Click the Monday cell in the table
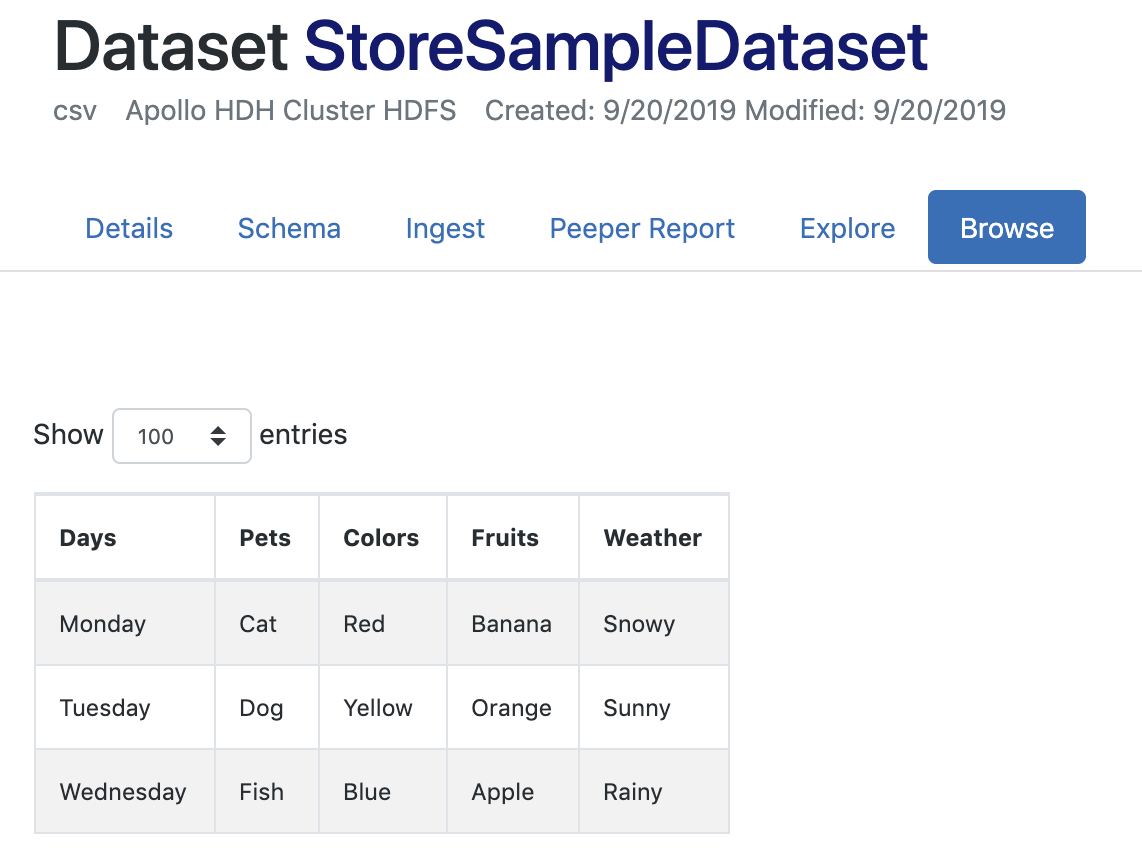This screenshot has height=848, width=1142. pyautogui.click(x=102, y=623)
